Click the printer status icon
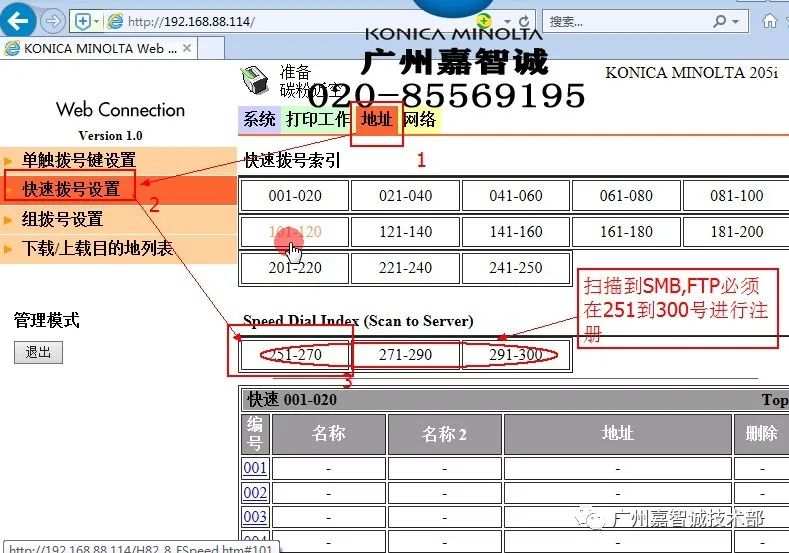The height and width of the screenshot is (553, 789). [x=255, y=80]
